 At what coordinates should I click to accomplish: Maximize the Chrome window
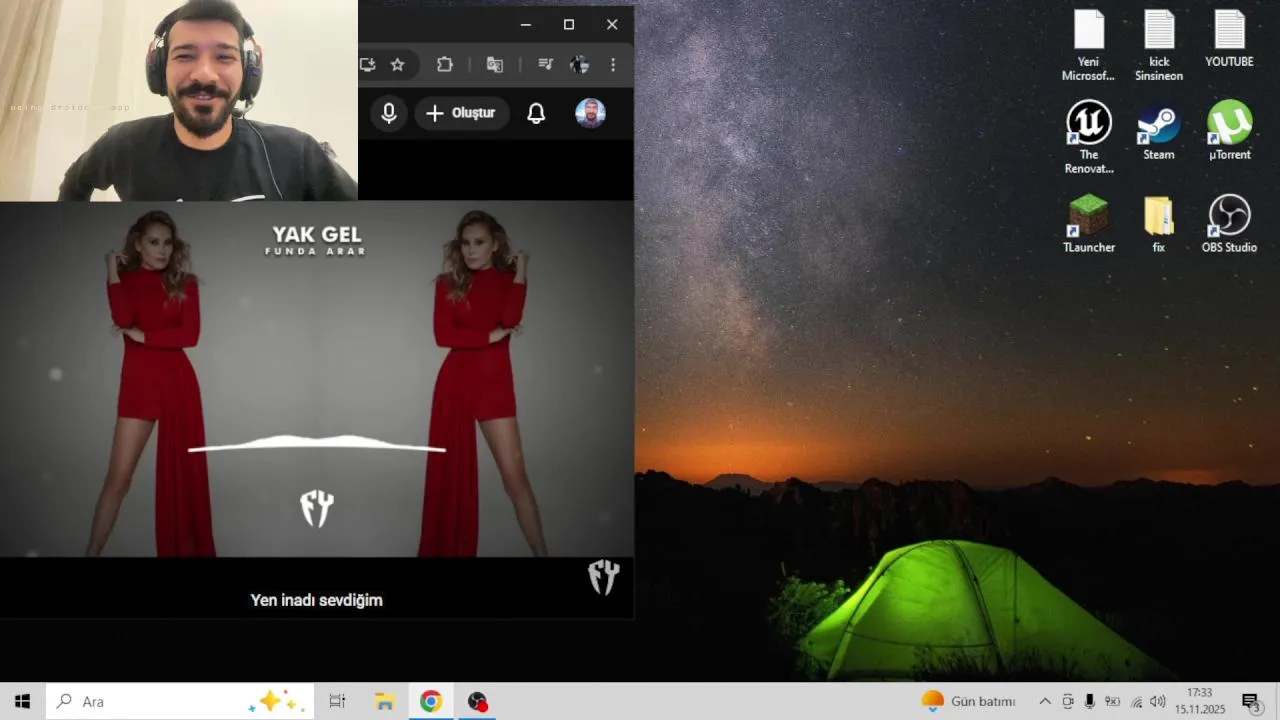[x=569, y=25]
